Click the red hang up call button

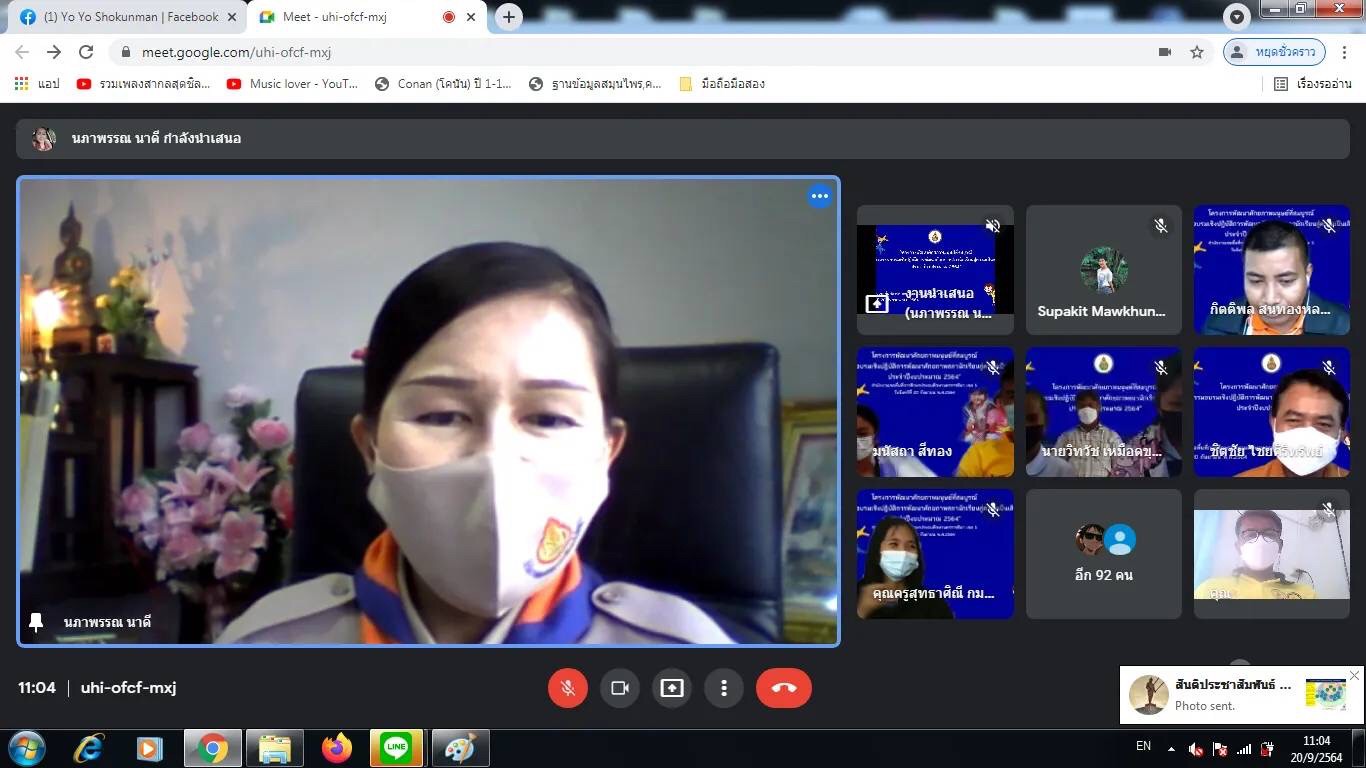[x=784, y=688]
